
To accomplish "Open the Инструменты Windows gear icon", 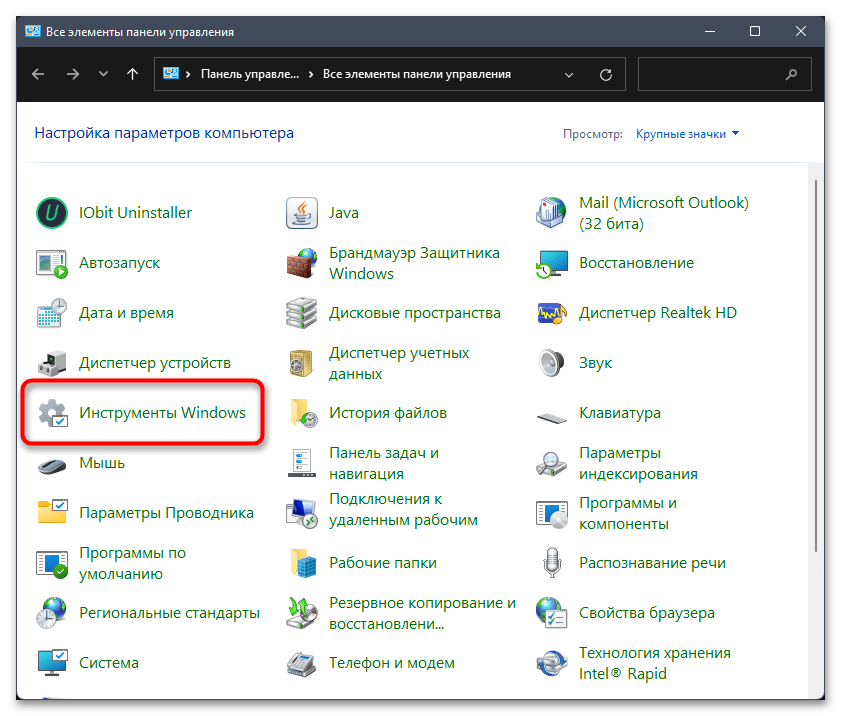I will tap(52, 413).
